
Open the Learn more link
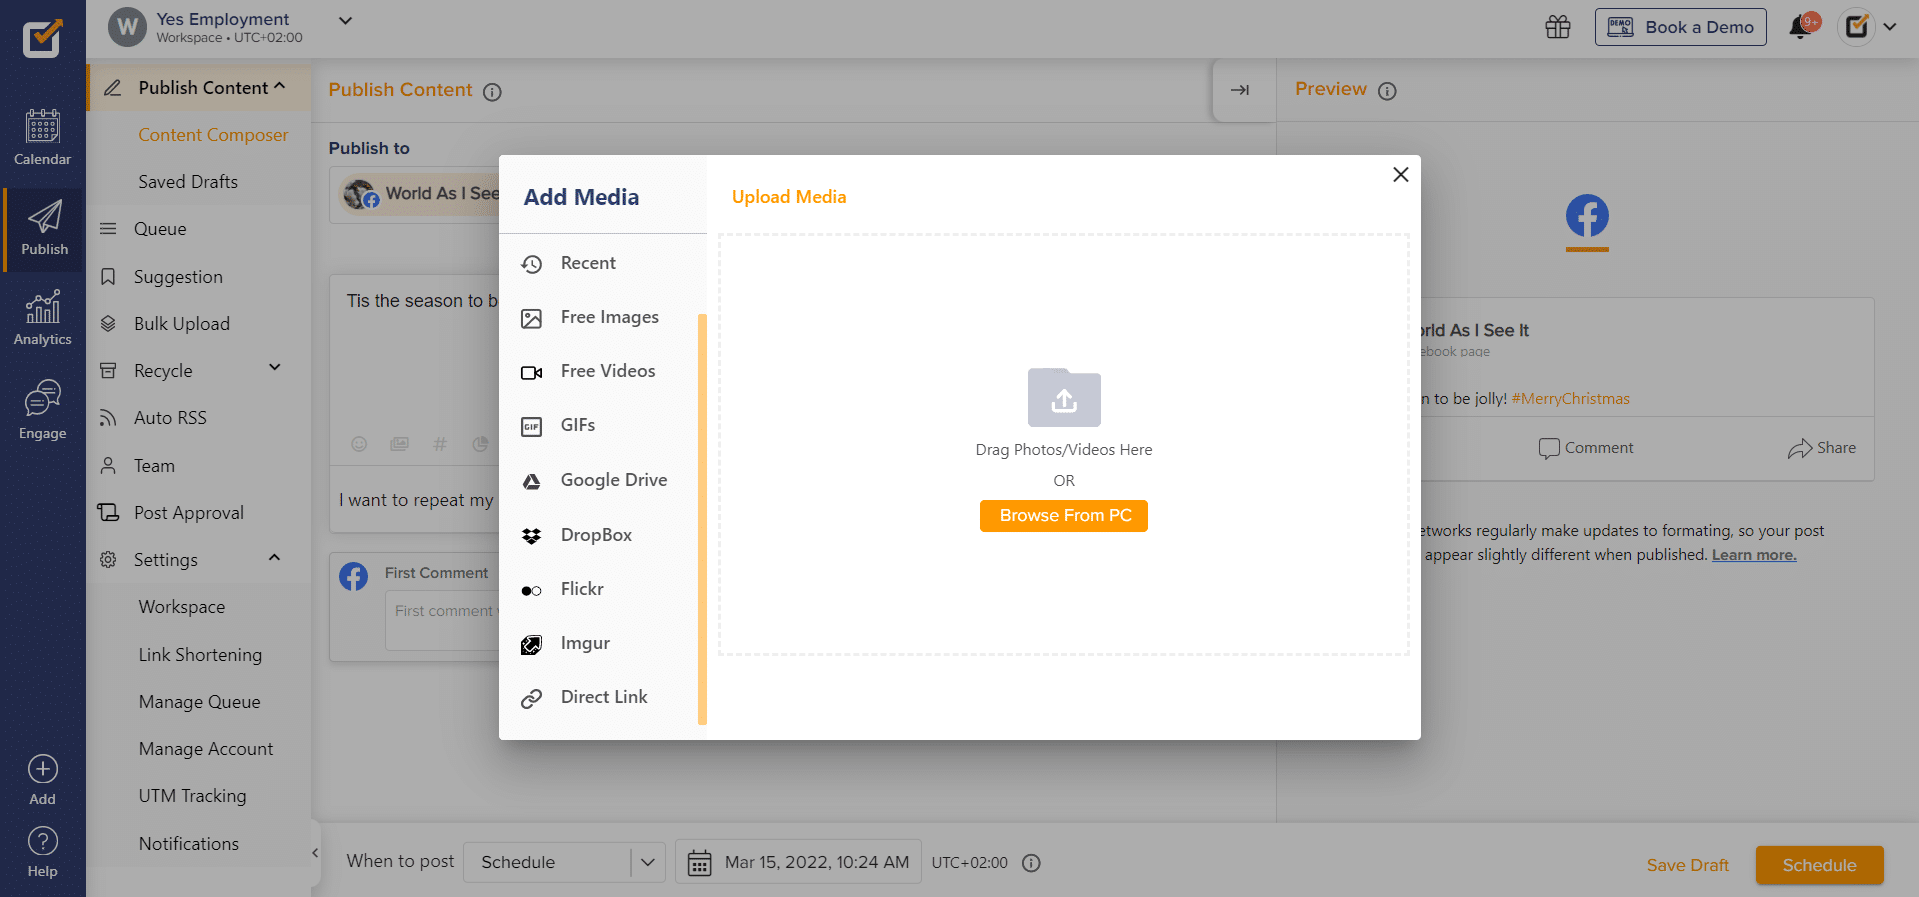(1754, 555)
